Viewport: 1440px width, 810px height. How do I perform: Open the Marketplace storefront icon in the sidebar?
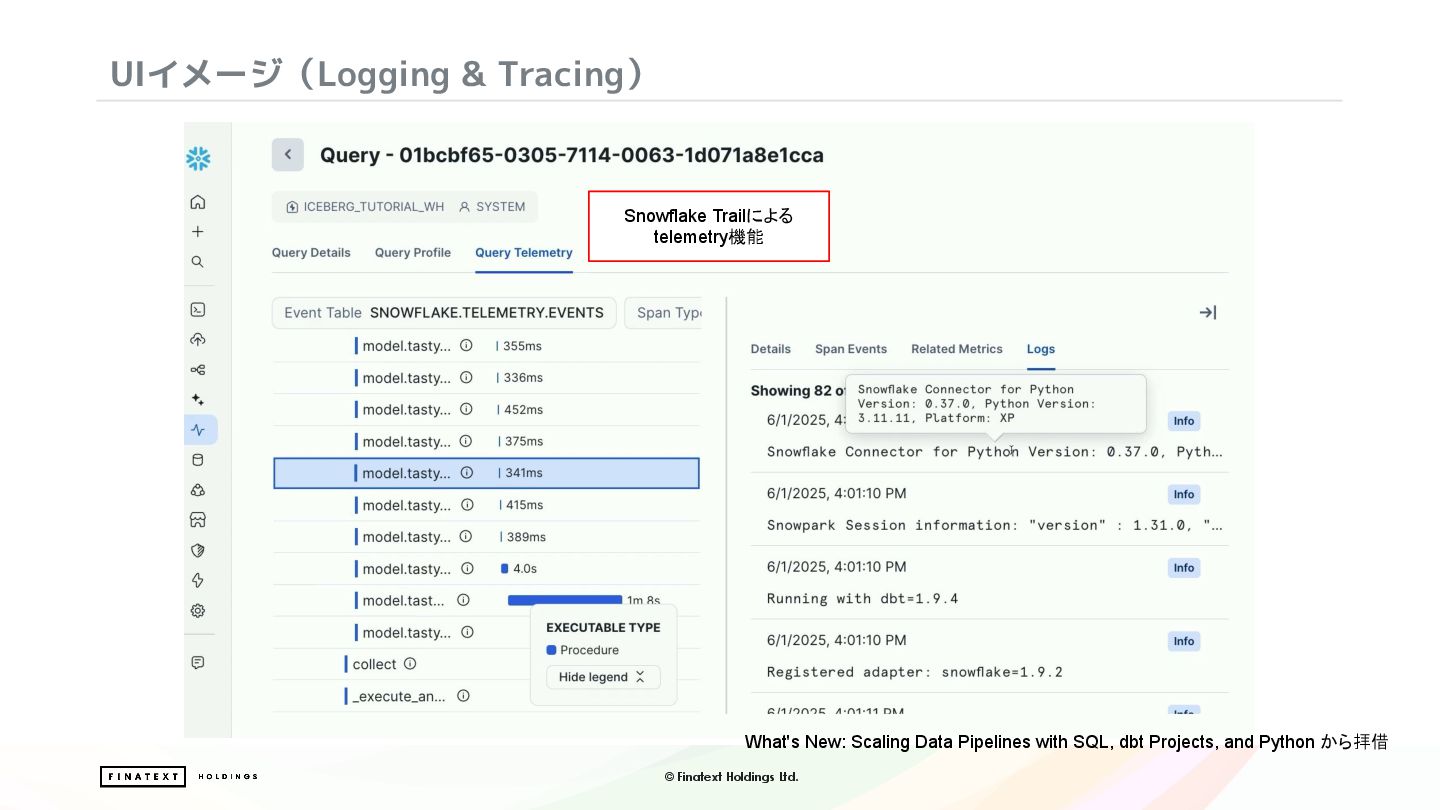tap(198, 520)
